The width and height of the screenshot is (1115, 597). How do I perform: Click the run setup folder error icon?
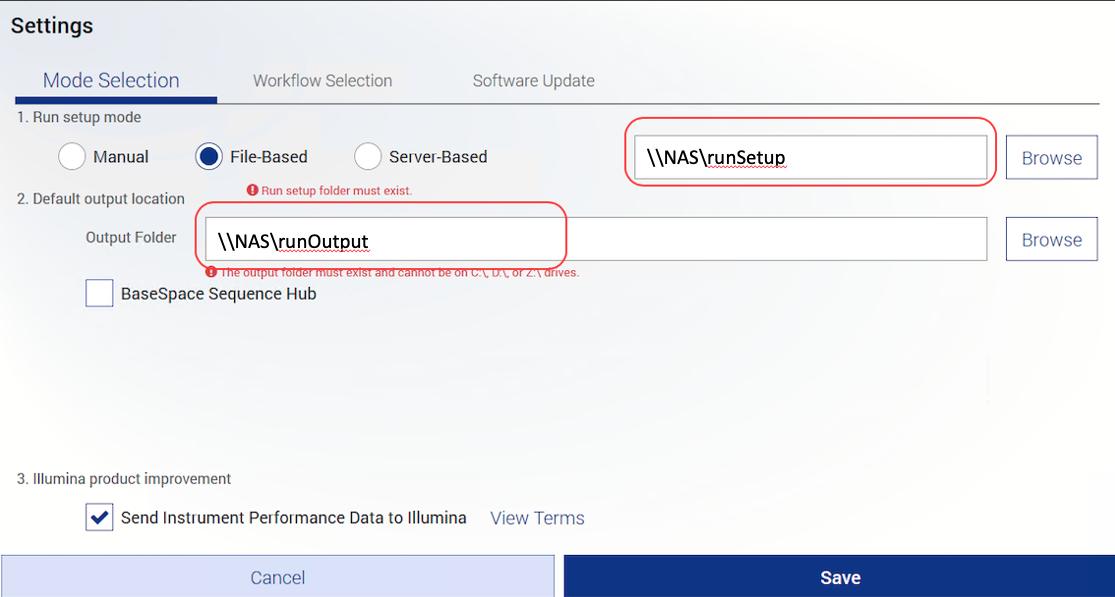[252, 190]
